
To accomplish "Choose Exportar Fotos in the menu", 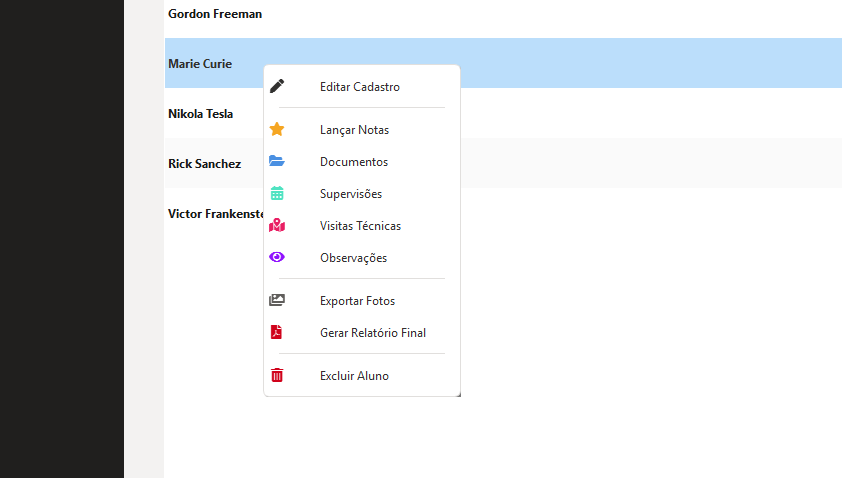I will point(357,301).
